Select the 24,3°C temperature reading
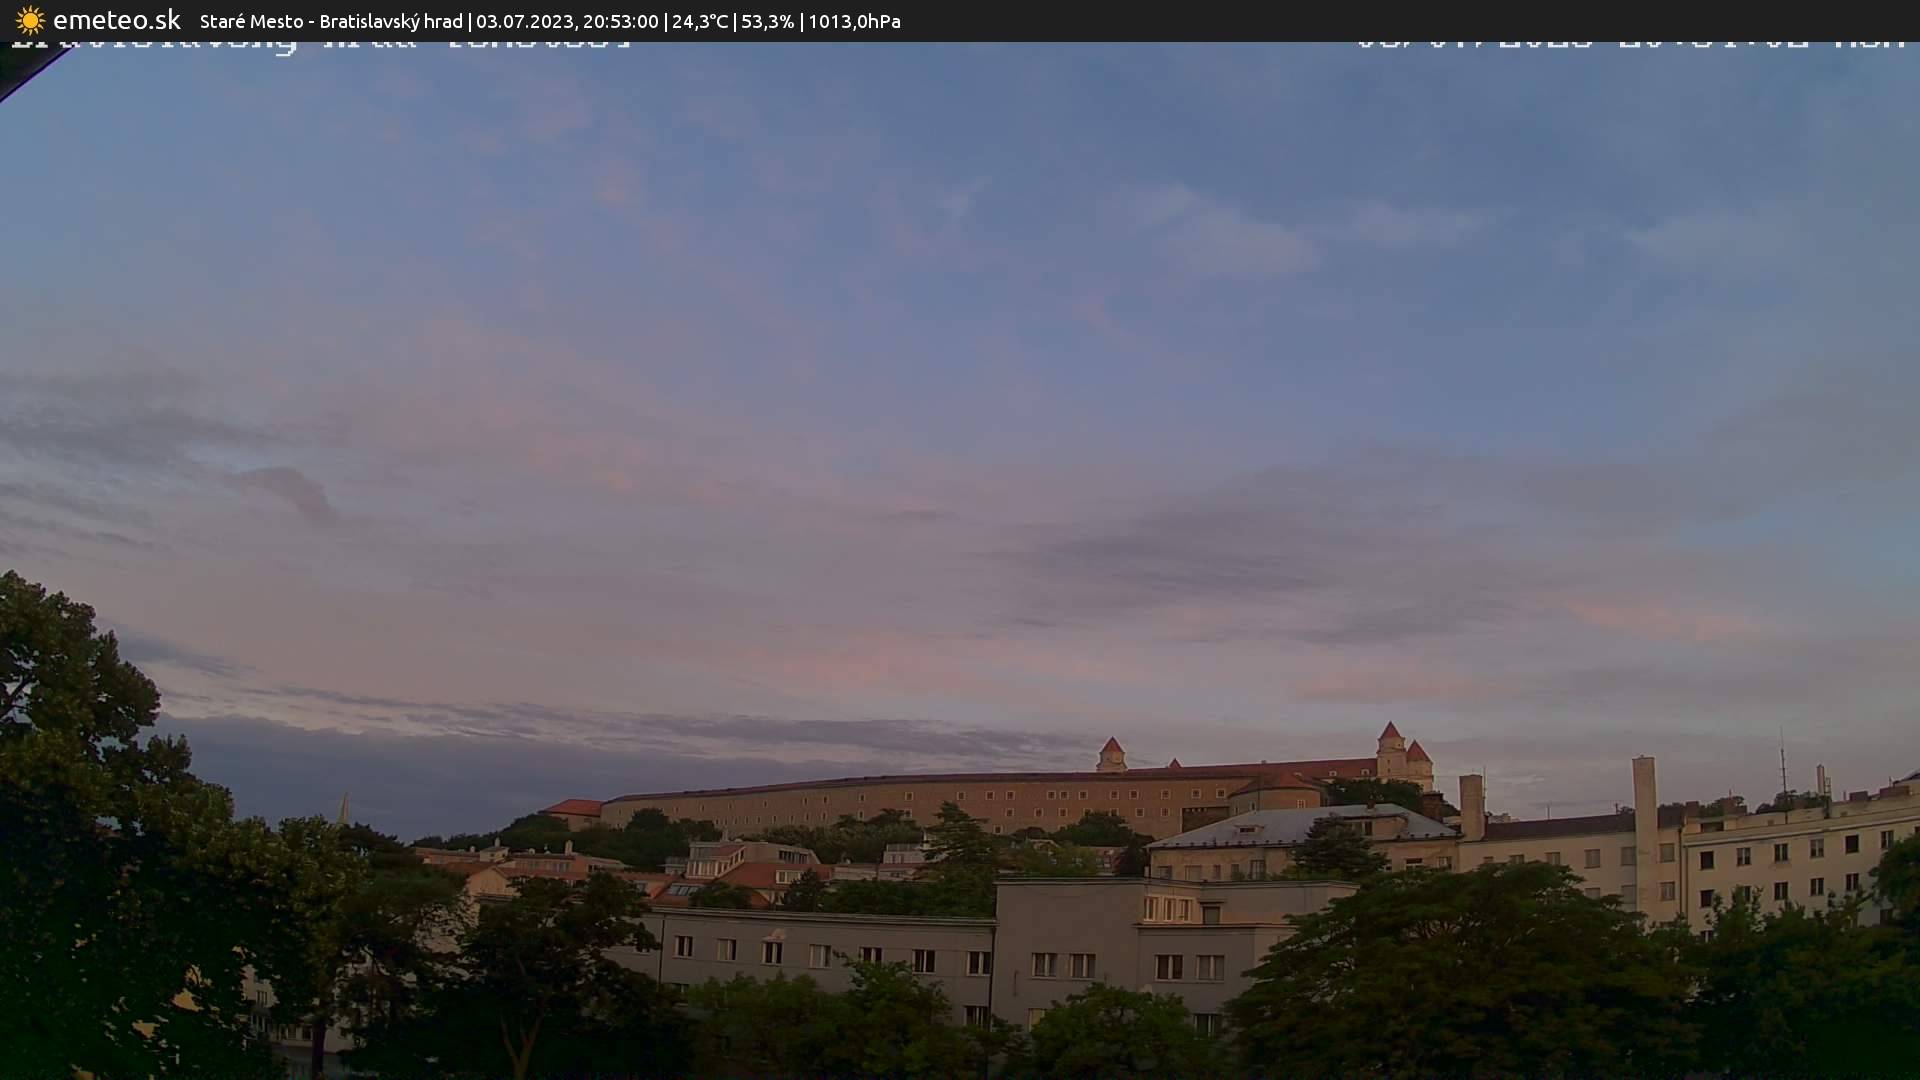The width and height of the screenshot is (1920, 1080). [x=700, y=21]
